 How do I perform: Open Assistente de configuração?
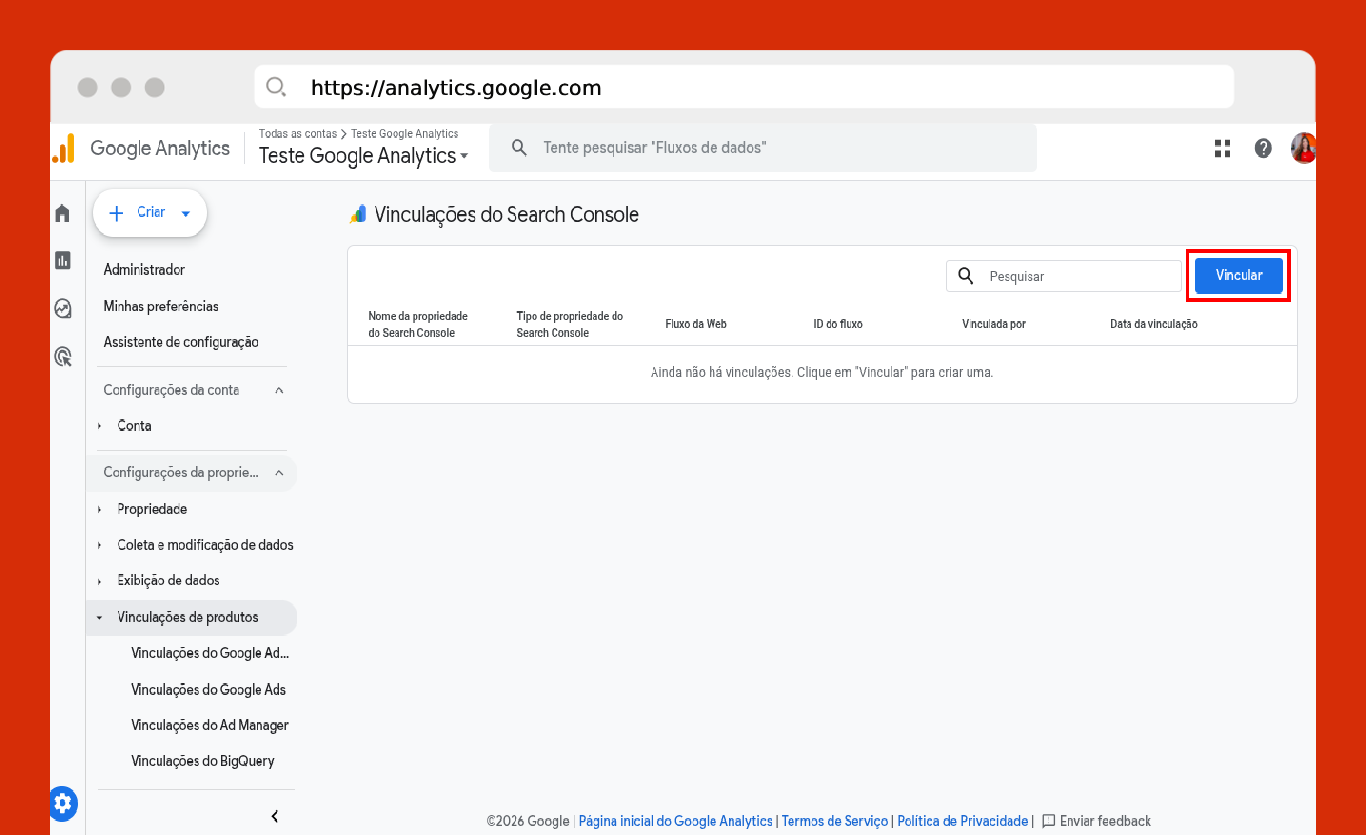181,342
